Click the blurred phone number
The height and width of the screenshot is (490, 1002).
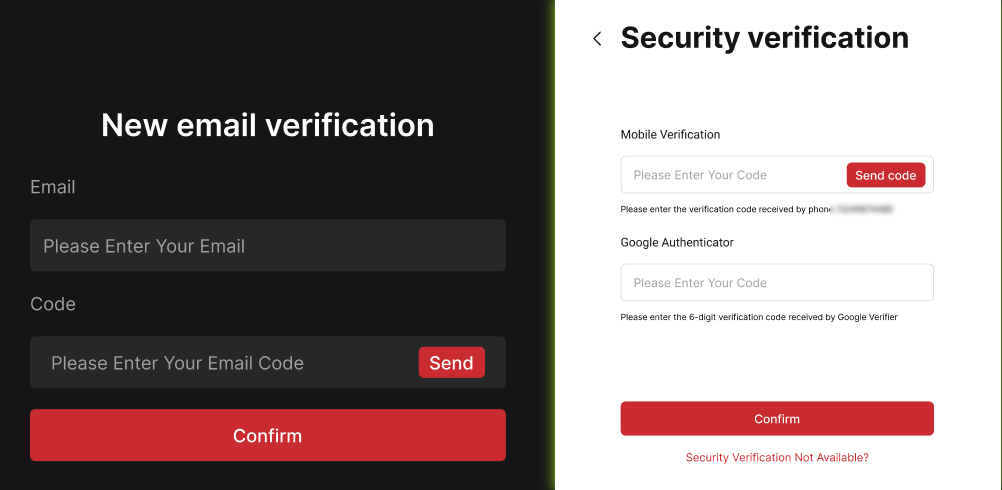click(x=862, y=210)
